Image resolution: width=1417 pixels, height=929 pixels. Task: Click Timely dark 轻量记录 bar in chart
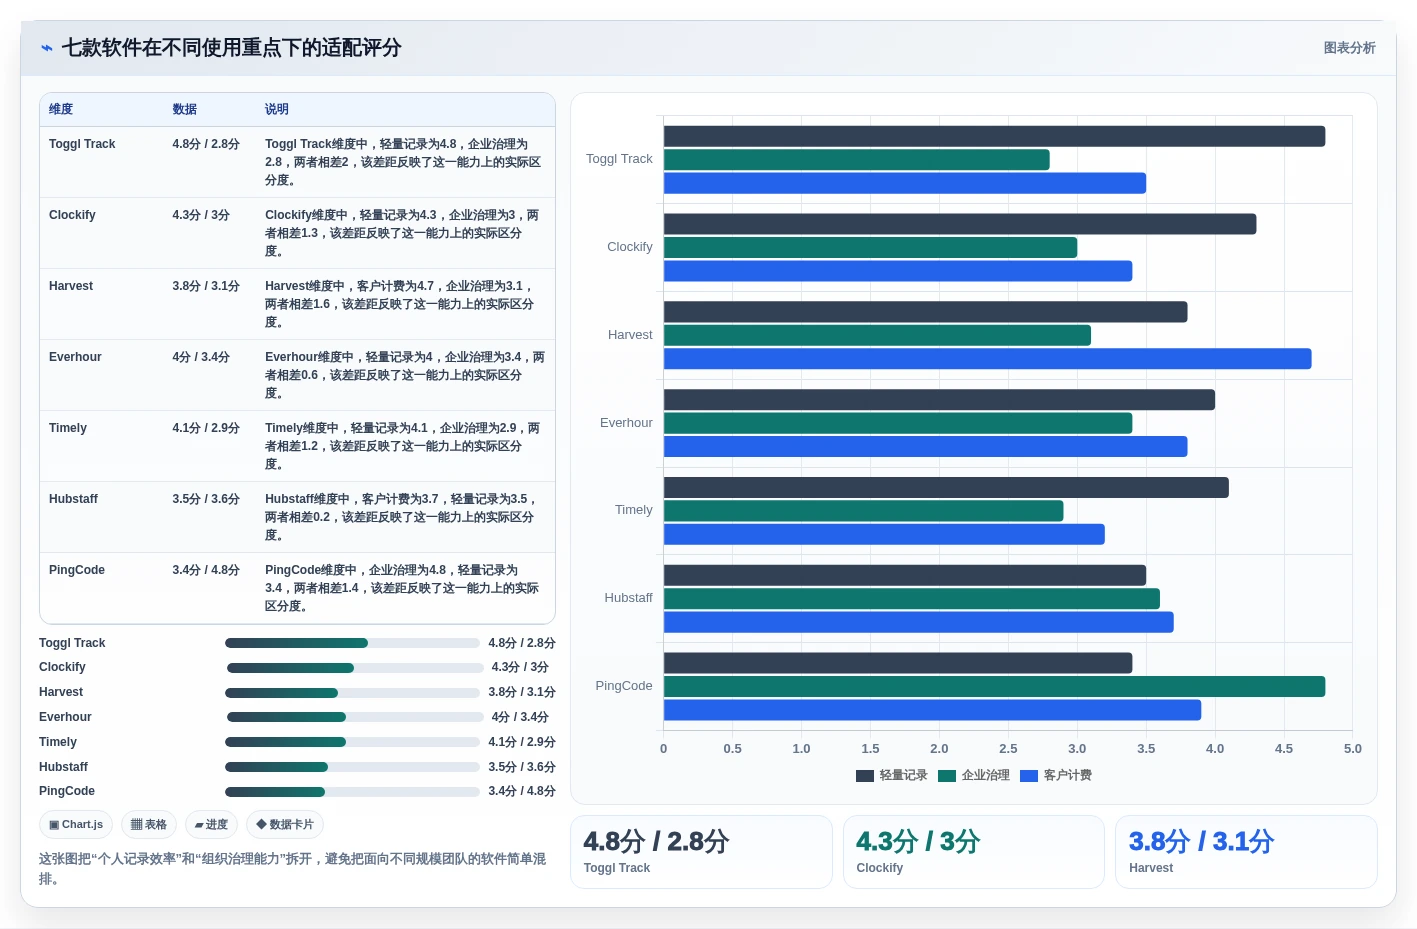946,488
